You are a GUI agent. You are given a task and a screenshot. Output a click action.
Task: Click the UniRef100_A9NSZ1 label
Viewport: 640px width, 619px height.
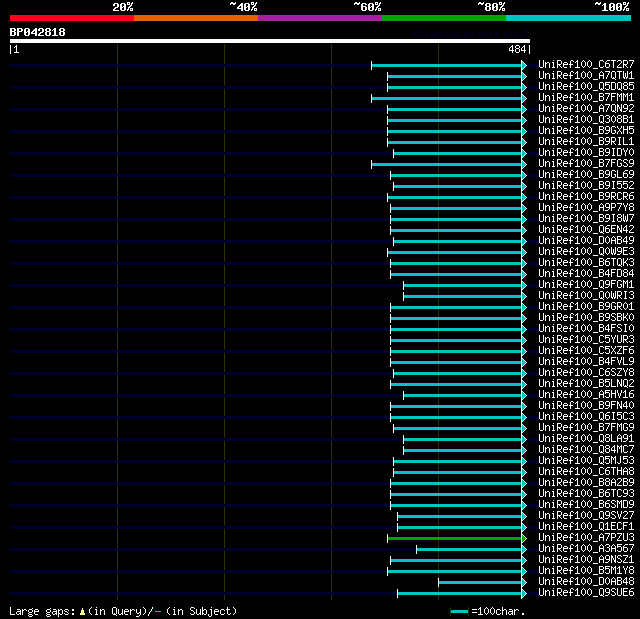pos(586,560)
